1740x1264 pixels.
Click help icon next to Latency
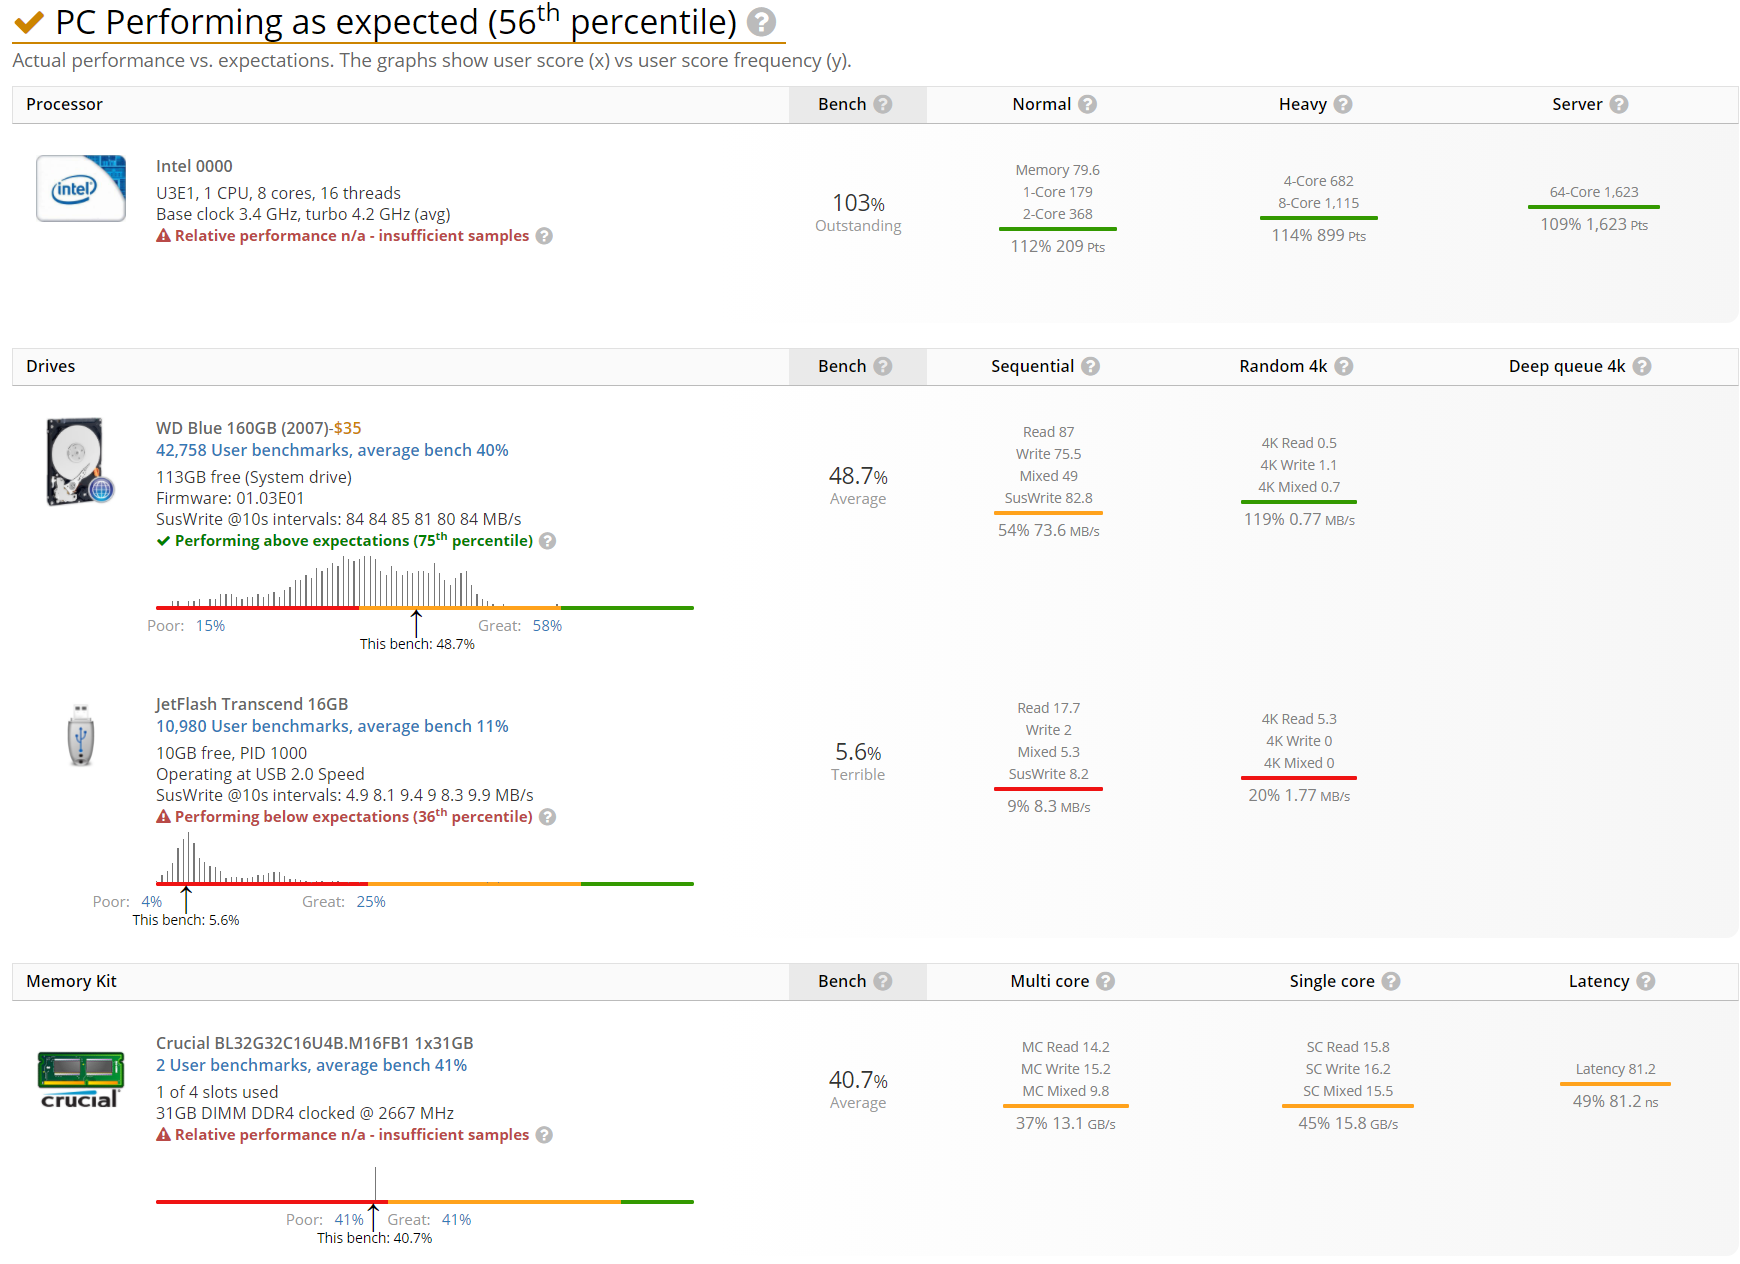(1646, 981)
